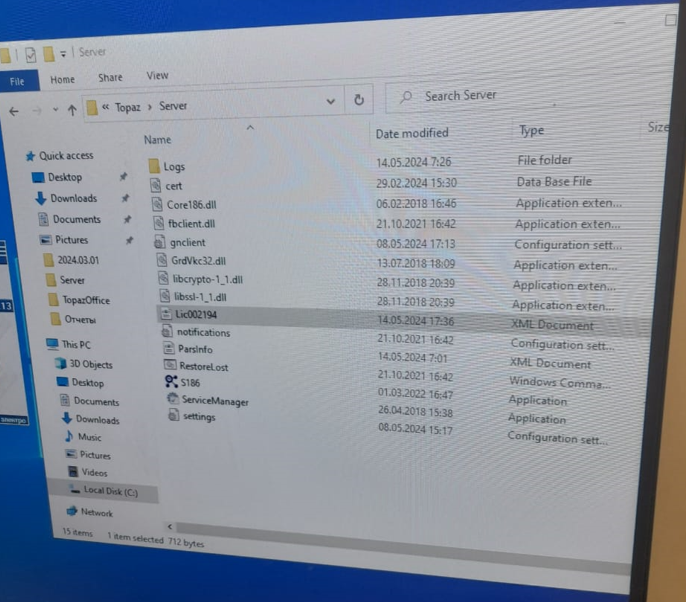Image resolution: width=686 pixels, height=602 pixels.
Task: Click Server in the address breadcrumb
Action: tap(173, 106)
